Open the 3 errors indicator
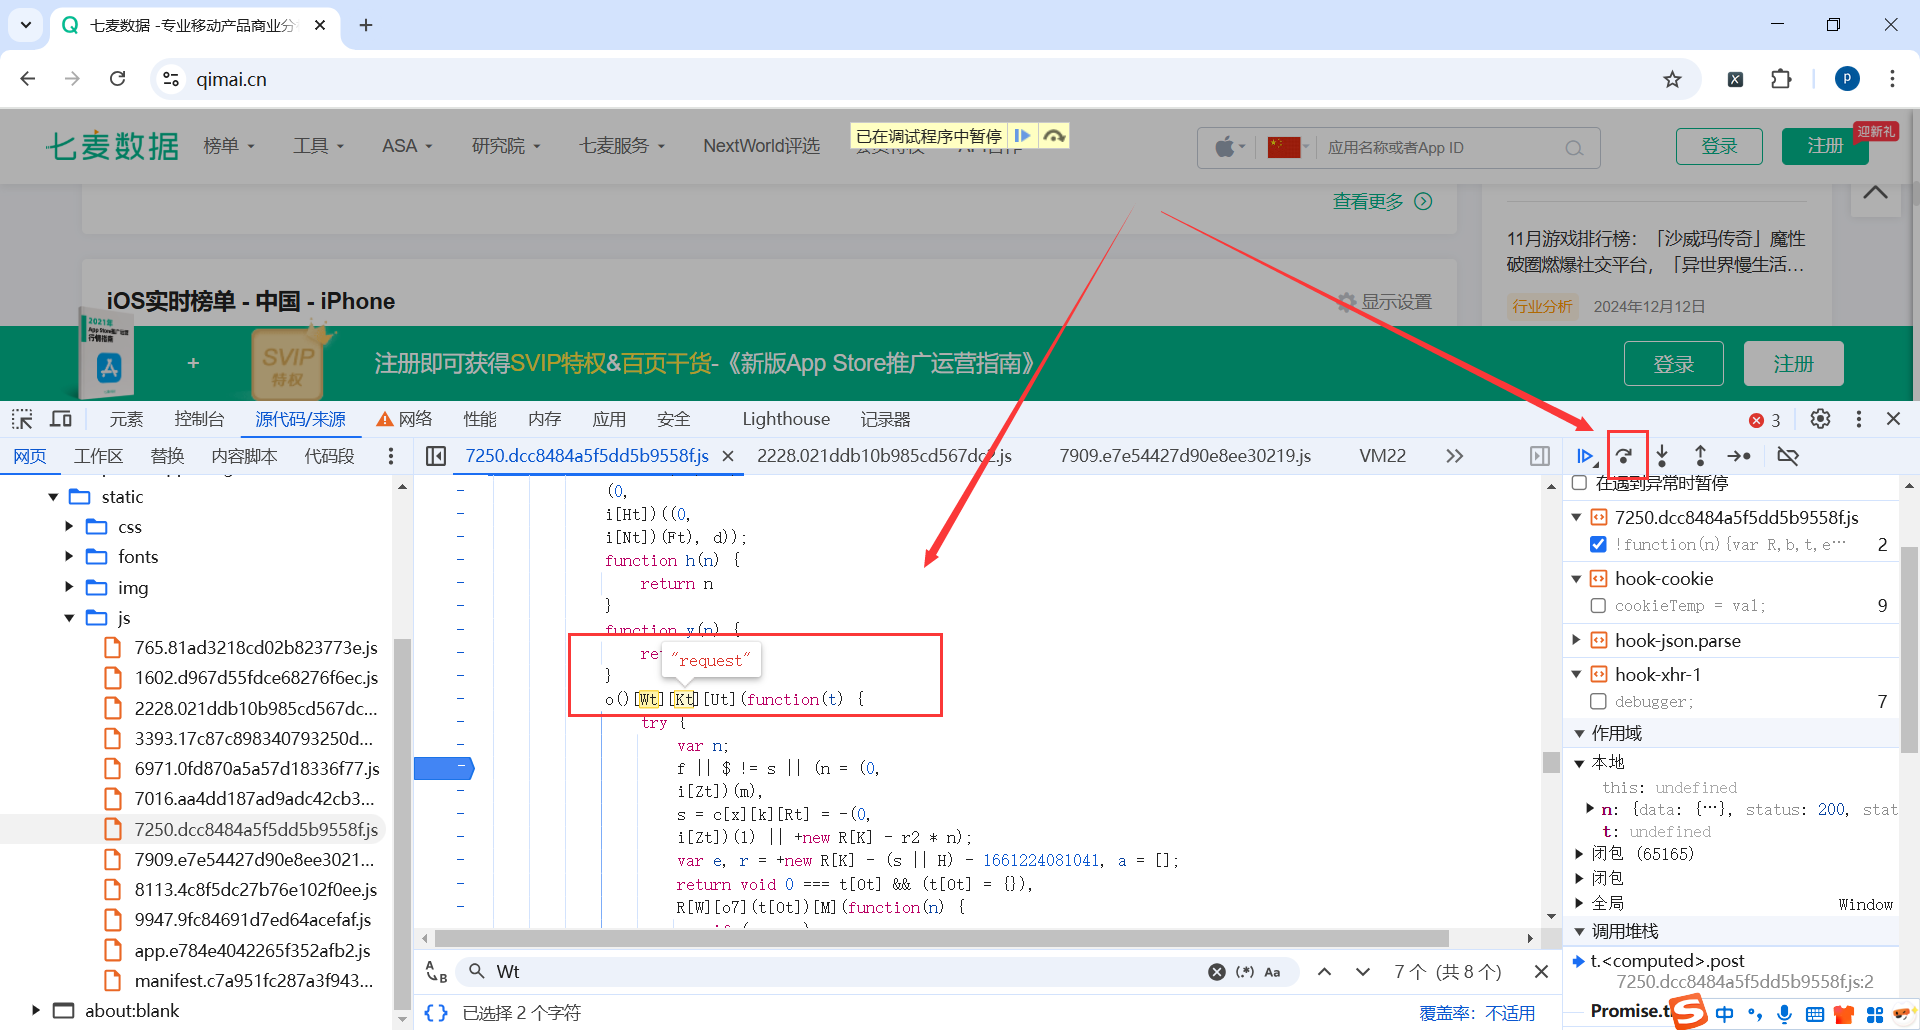1920x1030 pixels. [1765, 420]
